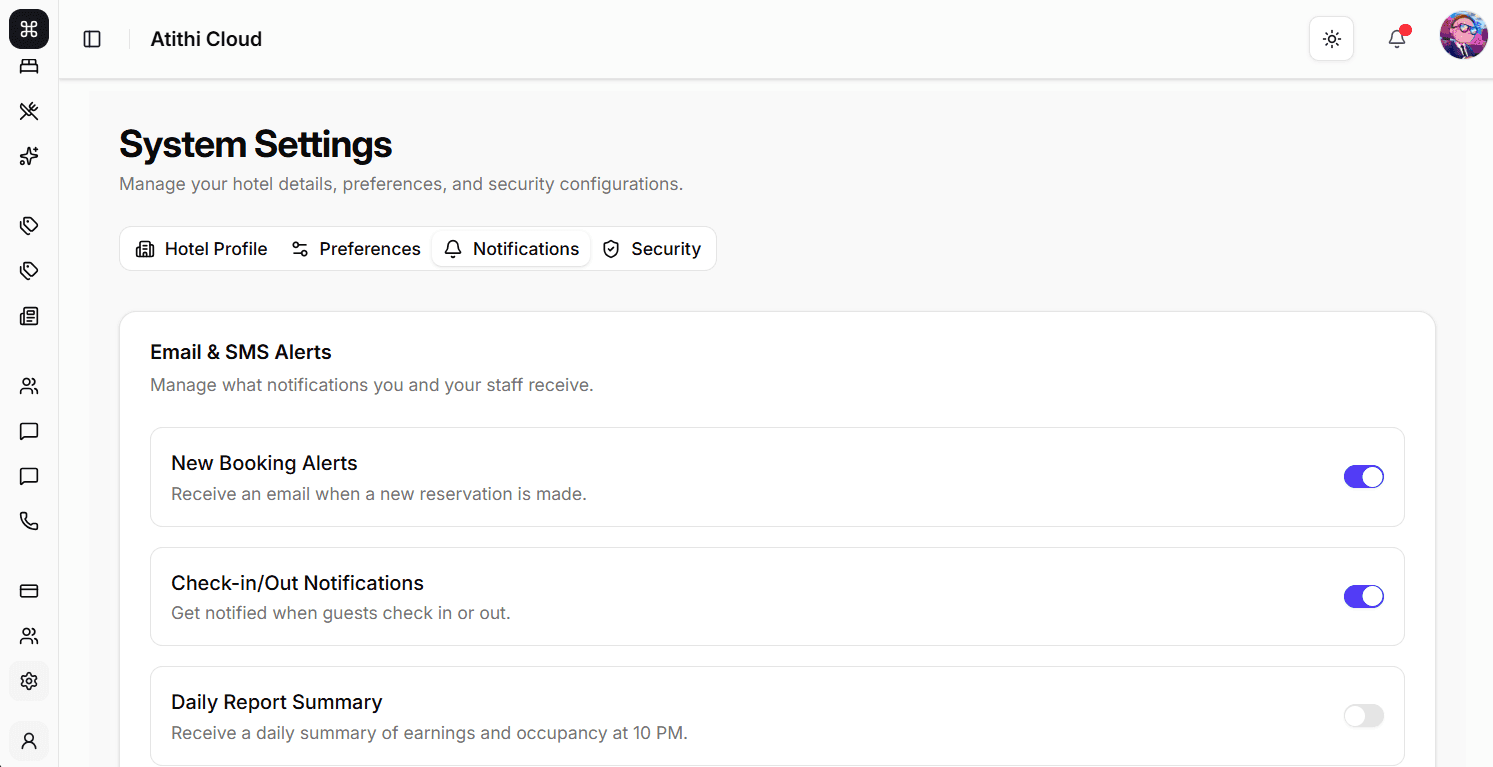1493x767 pixels.
Task: Click the Atithi Cloud app title
Action: click(x=206, y=39)
